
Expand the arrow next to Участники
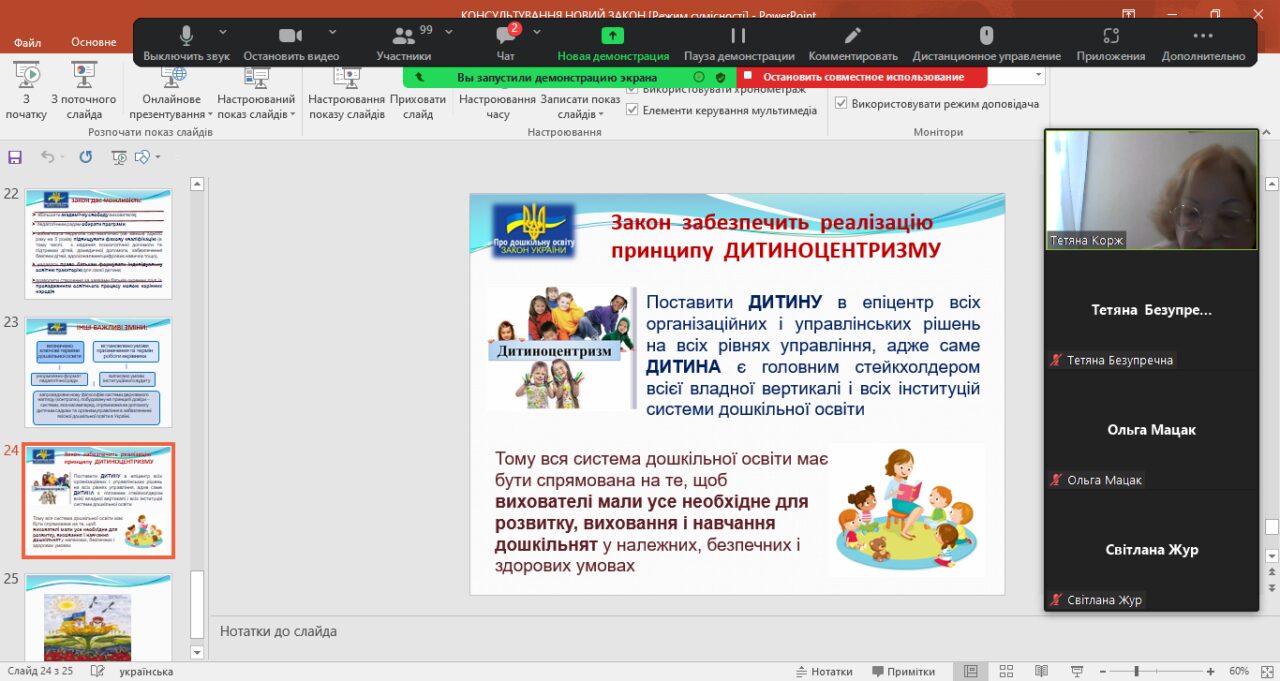coord(449,32)
